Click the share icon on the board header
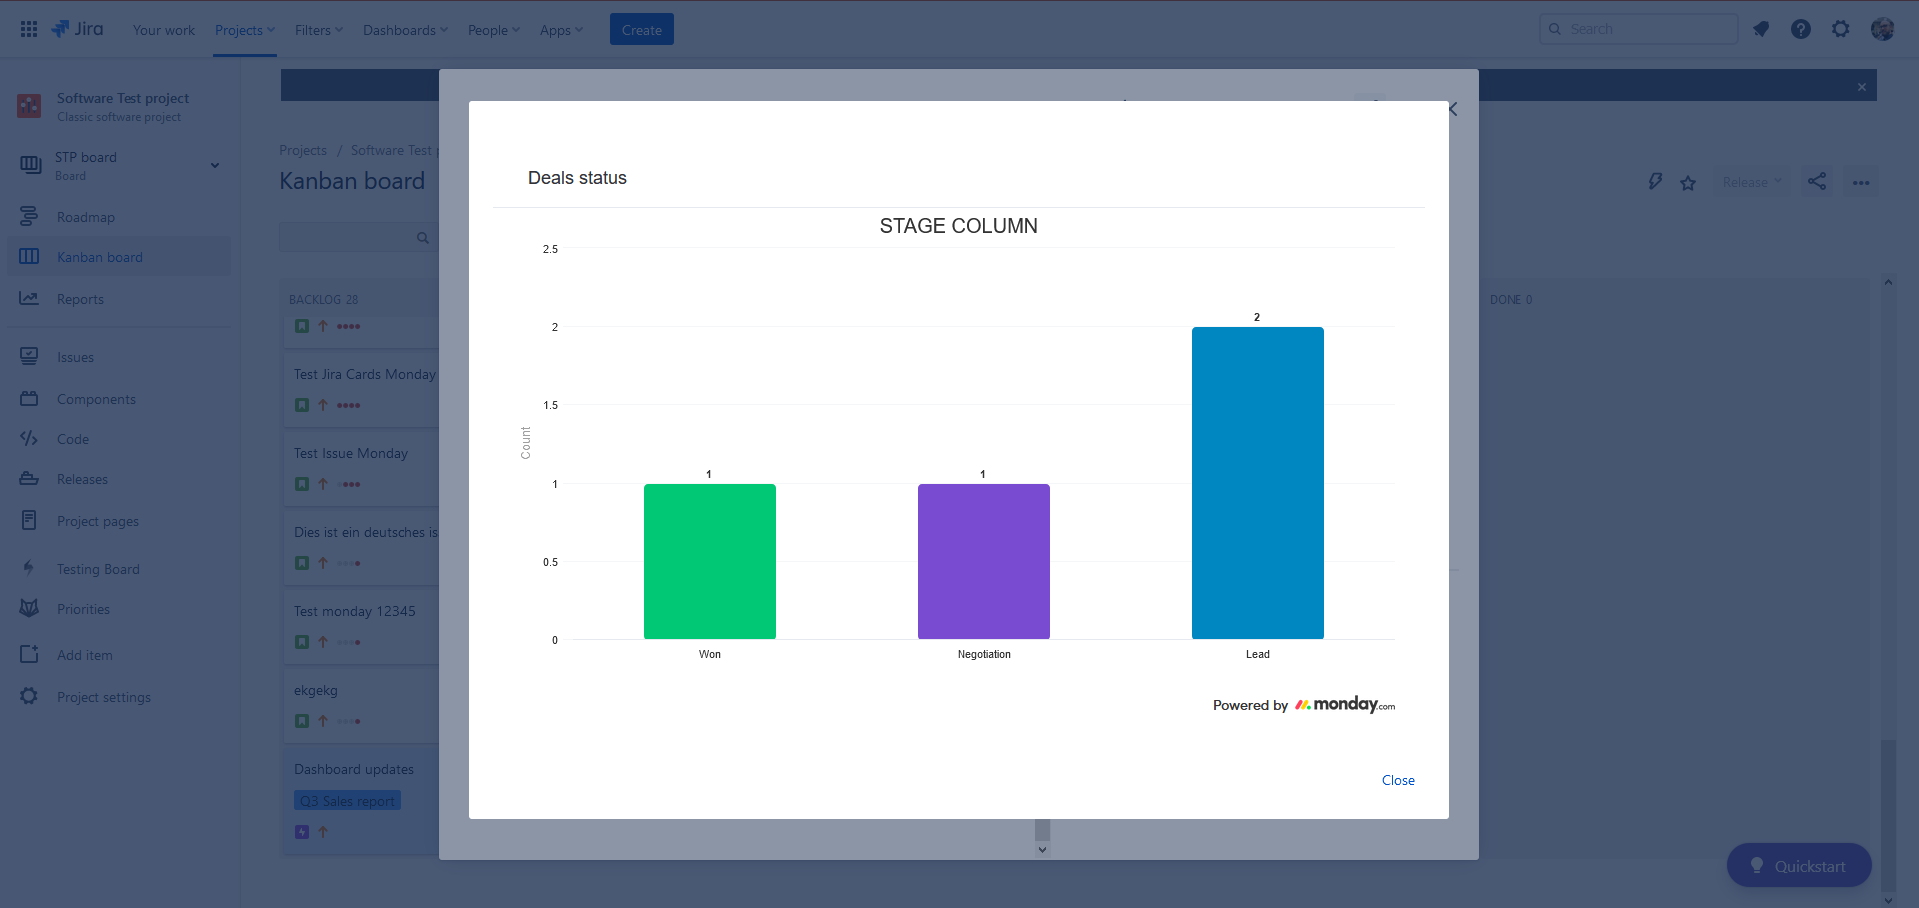This screenshot has width=1919, height=908. (x=1817, y=181)
